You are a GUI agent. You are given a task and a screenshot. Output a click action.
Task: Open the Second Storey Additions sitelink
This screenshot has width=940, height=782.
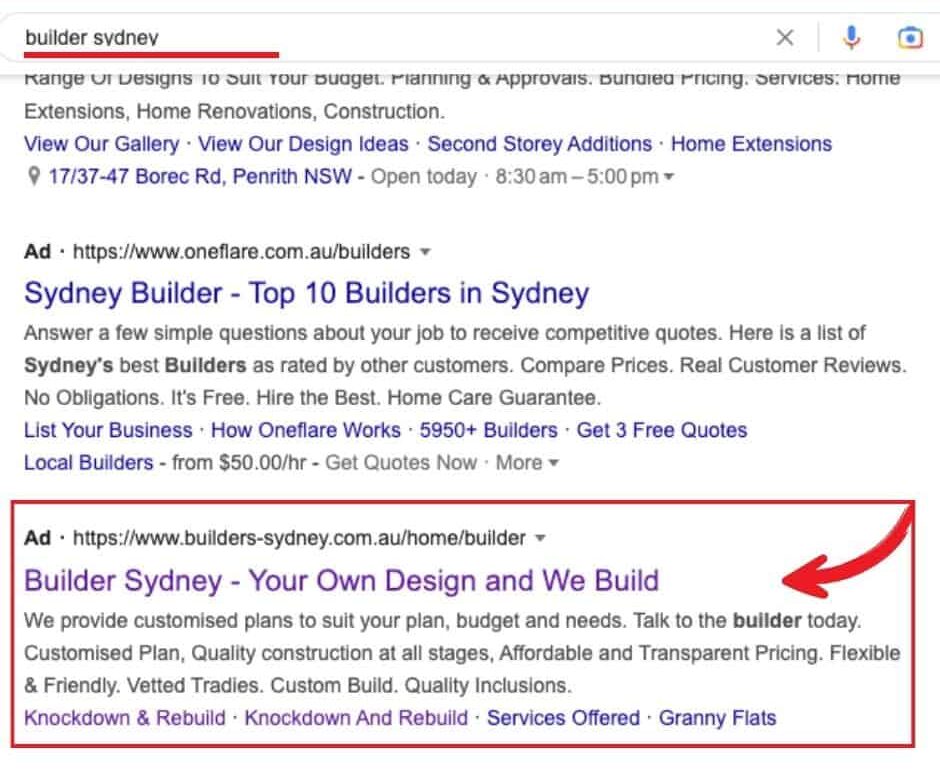[x=539, y=144]
